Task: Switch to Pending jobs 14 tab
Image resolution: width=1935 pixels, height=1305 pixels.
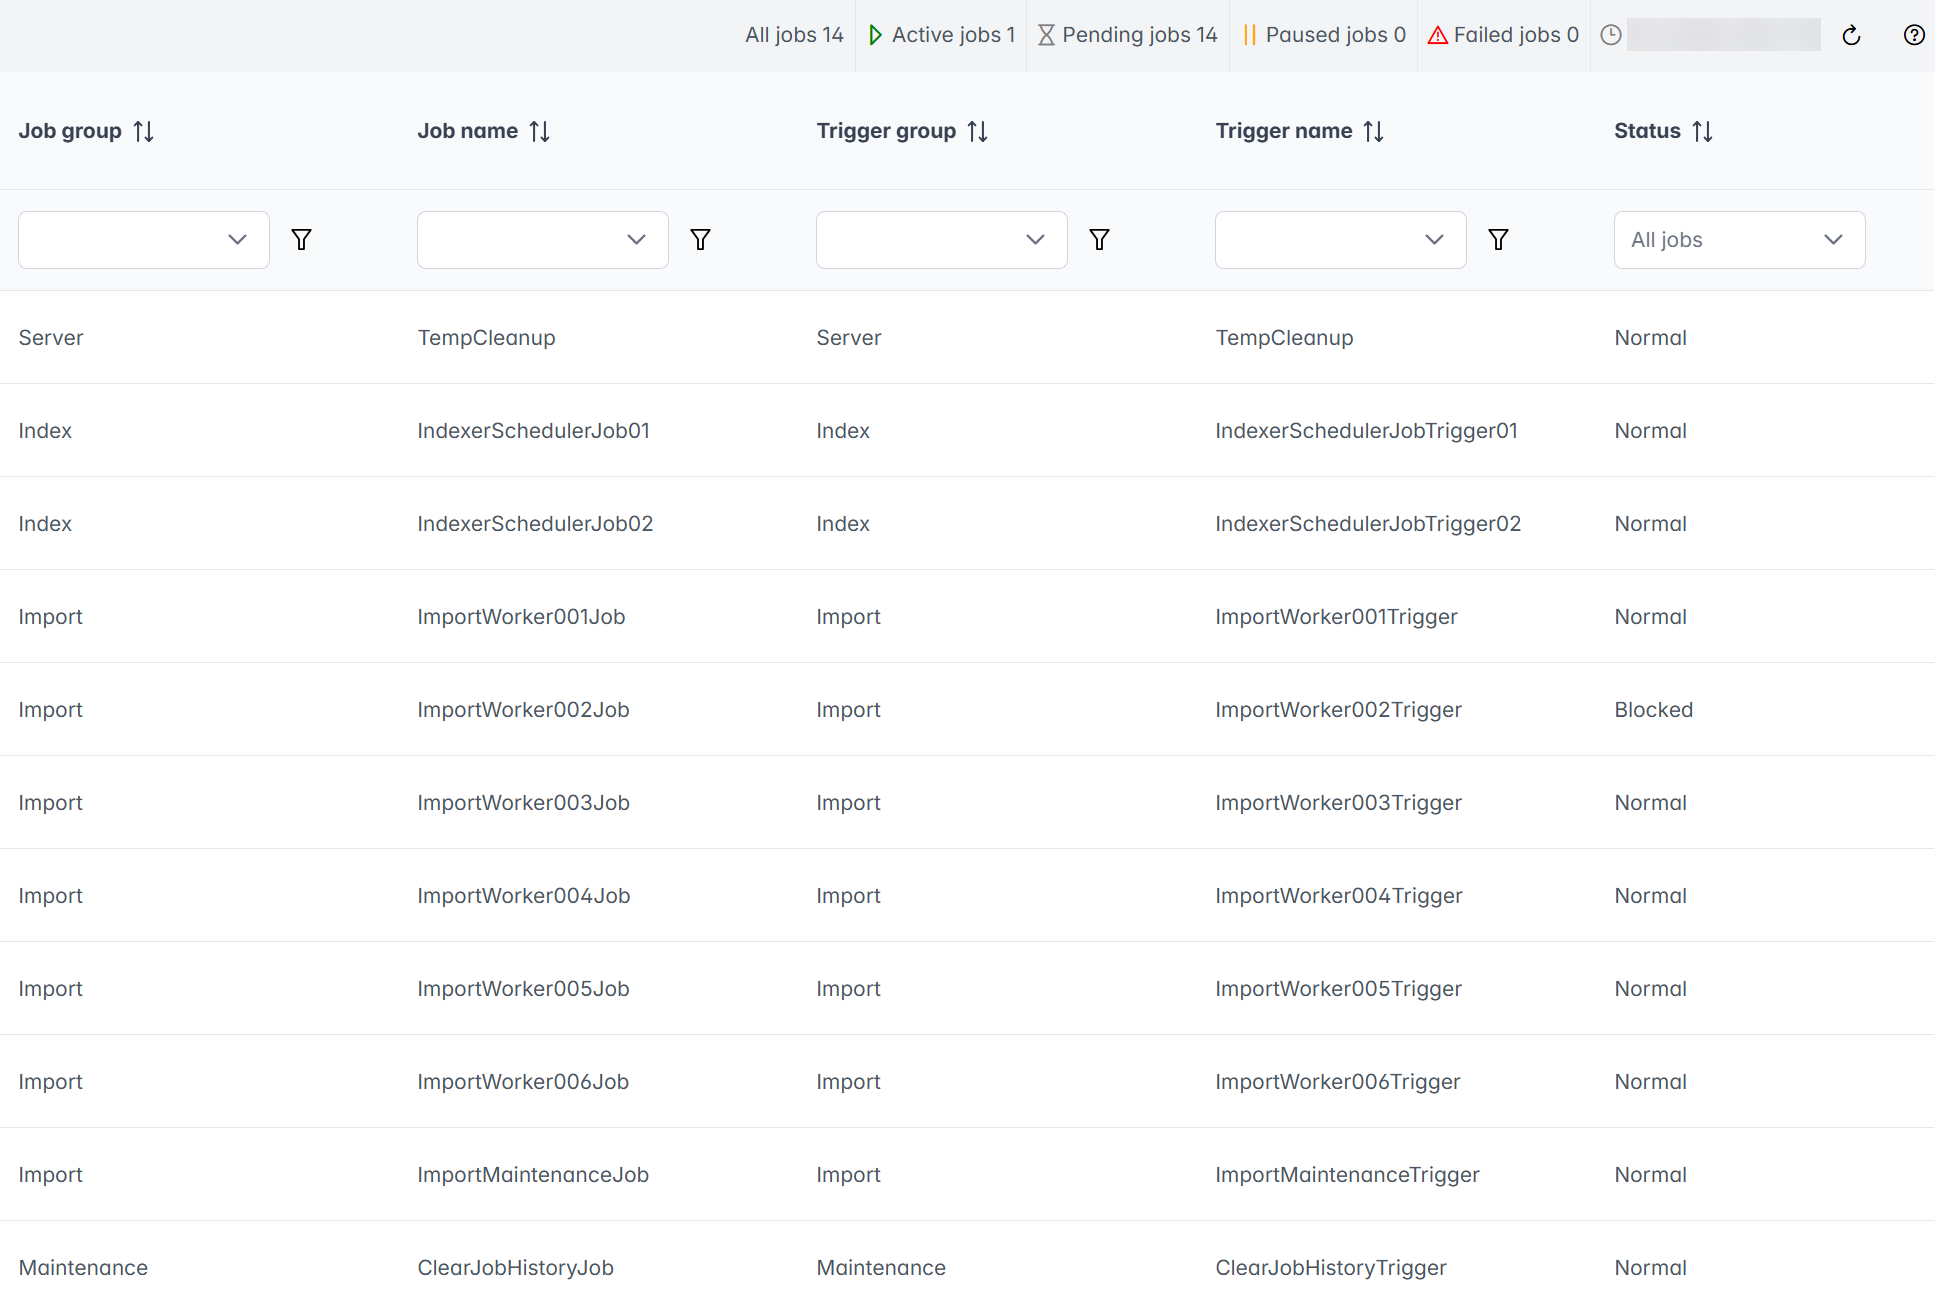Action: (x=1128, y=35)
